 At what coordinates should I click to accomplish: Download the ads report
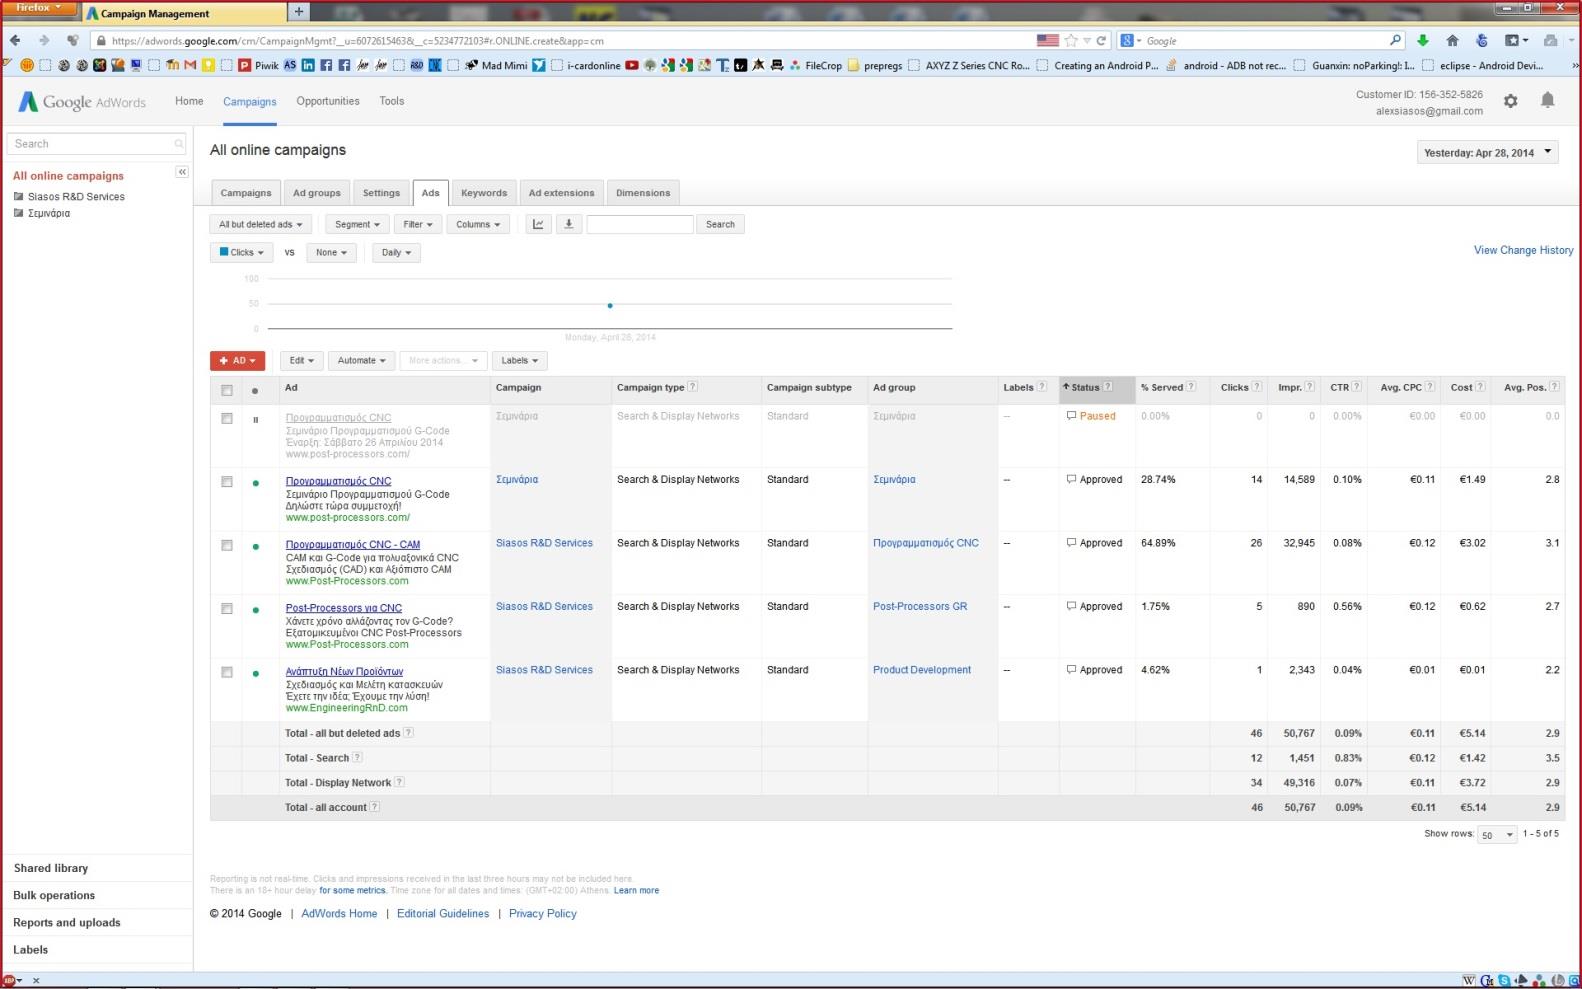point(568,224)
